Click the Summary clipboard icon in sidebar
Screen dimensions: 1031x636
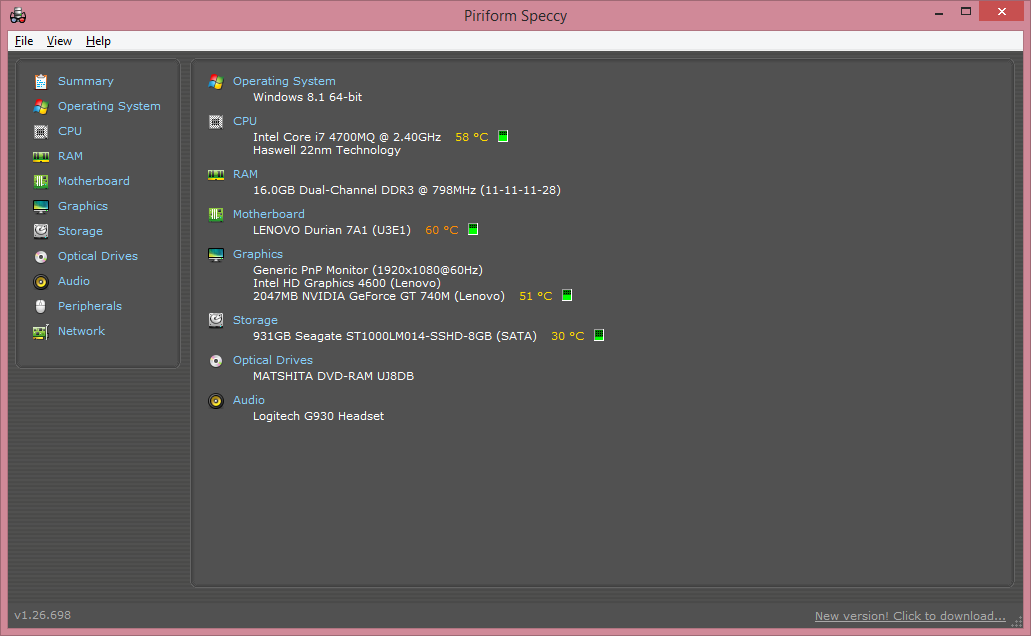coord(41,82)
